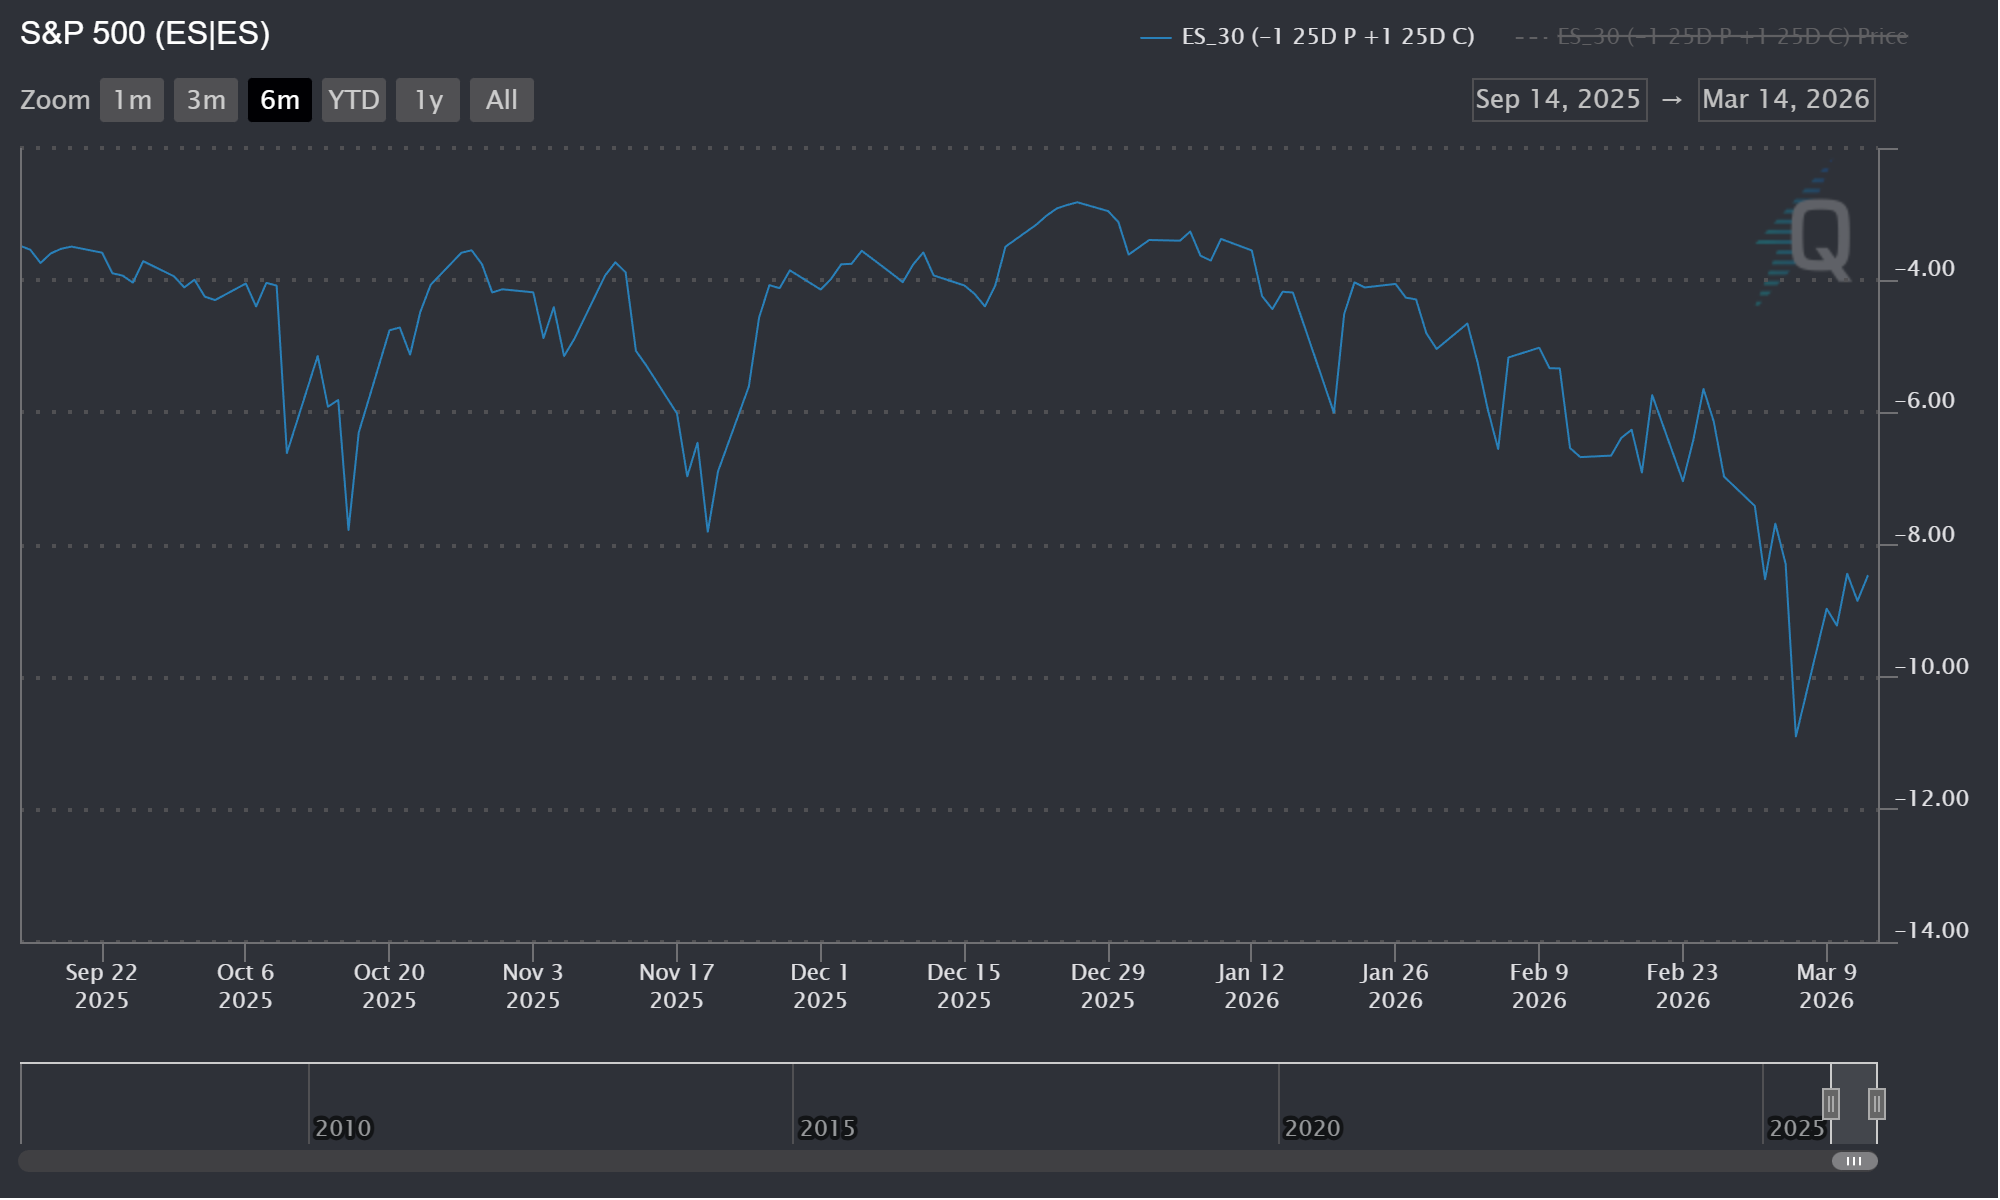Click the dashed Price legend line marker

pos(1532,38)
